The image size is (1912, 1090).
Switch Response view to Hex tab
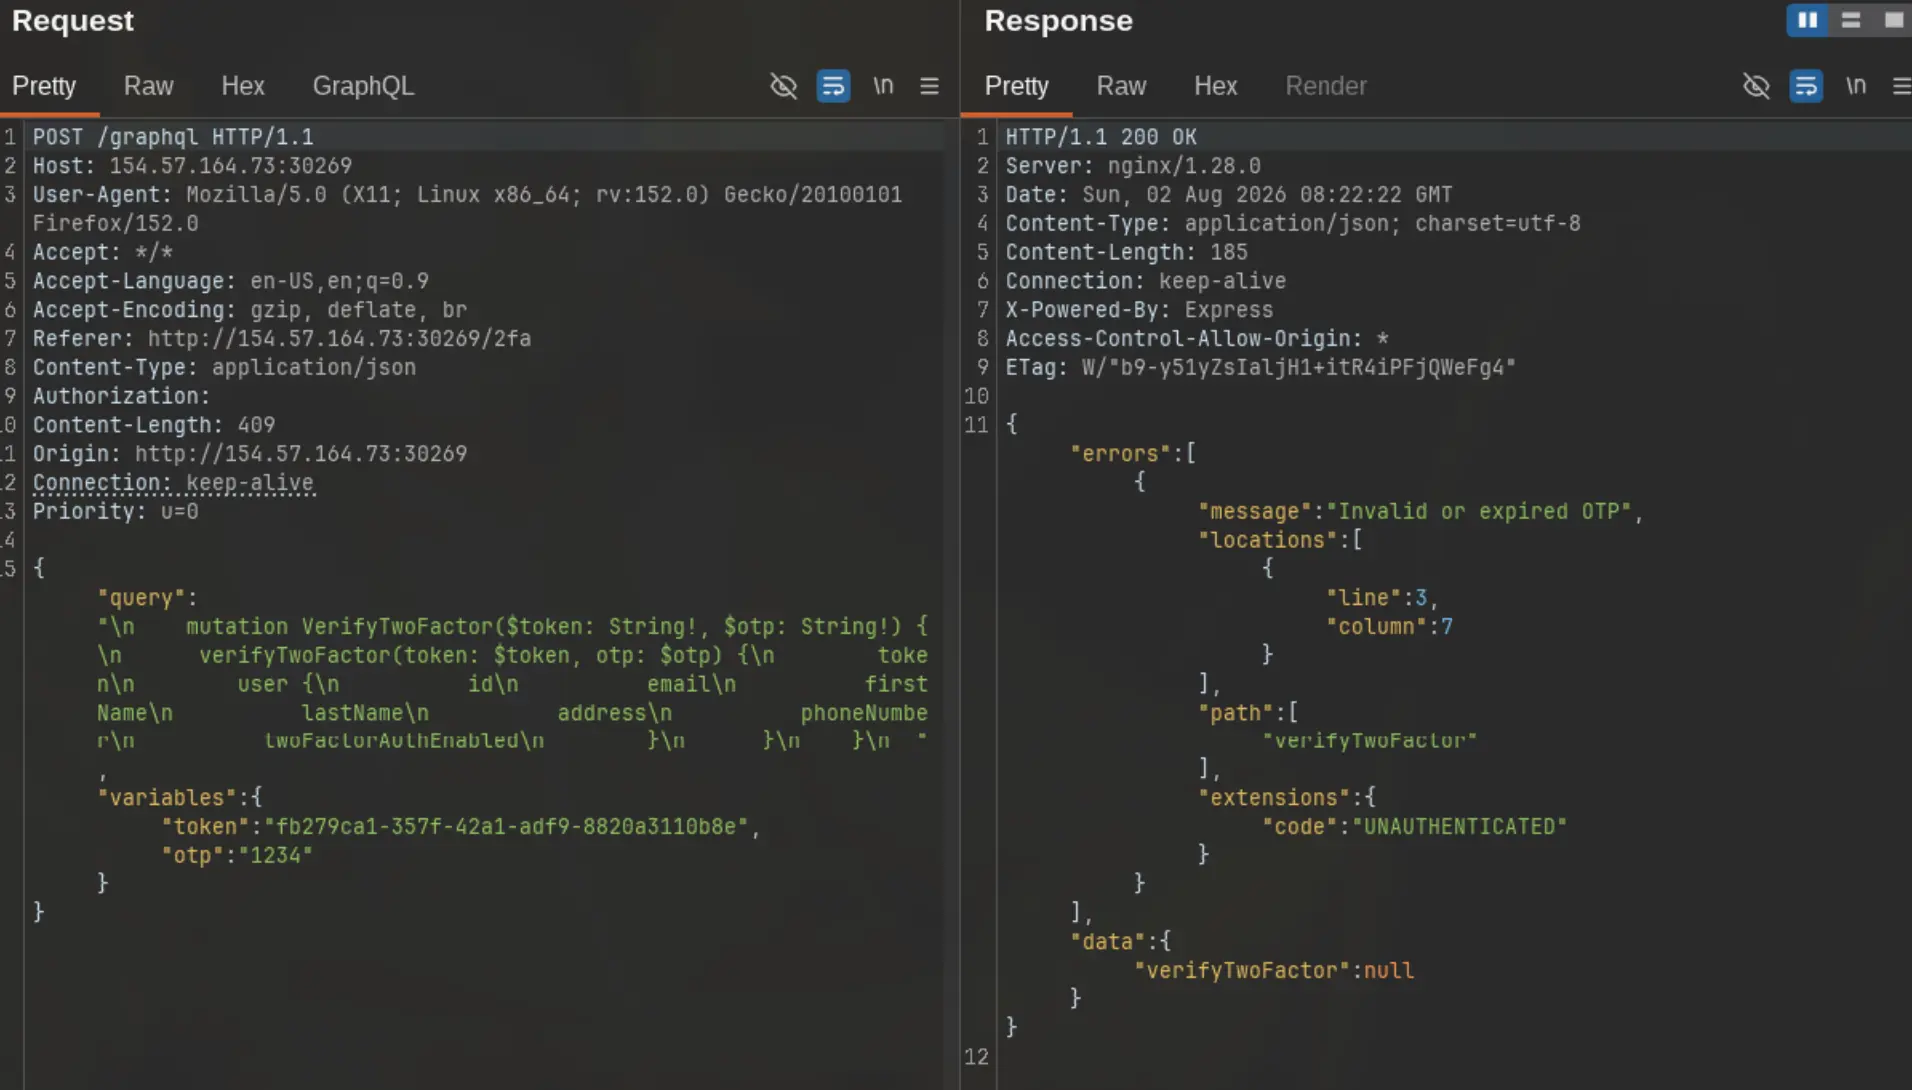pos(1215,86)
